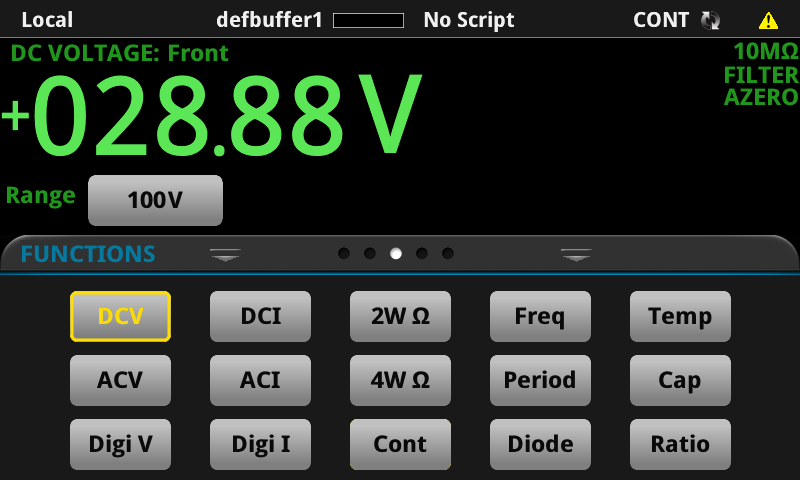
Task: Choose the 4W Ω resistance function
Action: (x=401, y=380)
